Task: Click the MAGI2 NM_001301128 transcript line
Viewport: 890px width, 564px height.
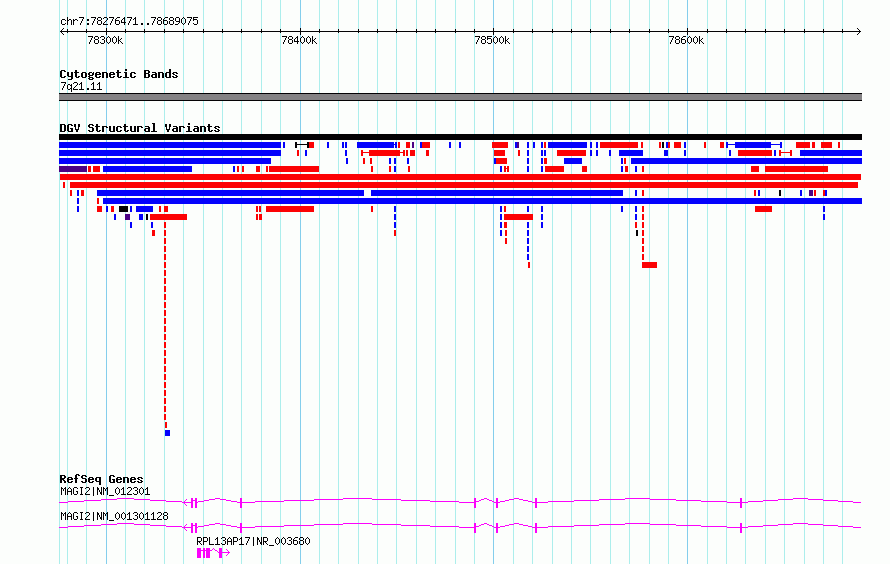Action: click(460, 527)
